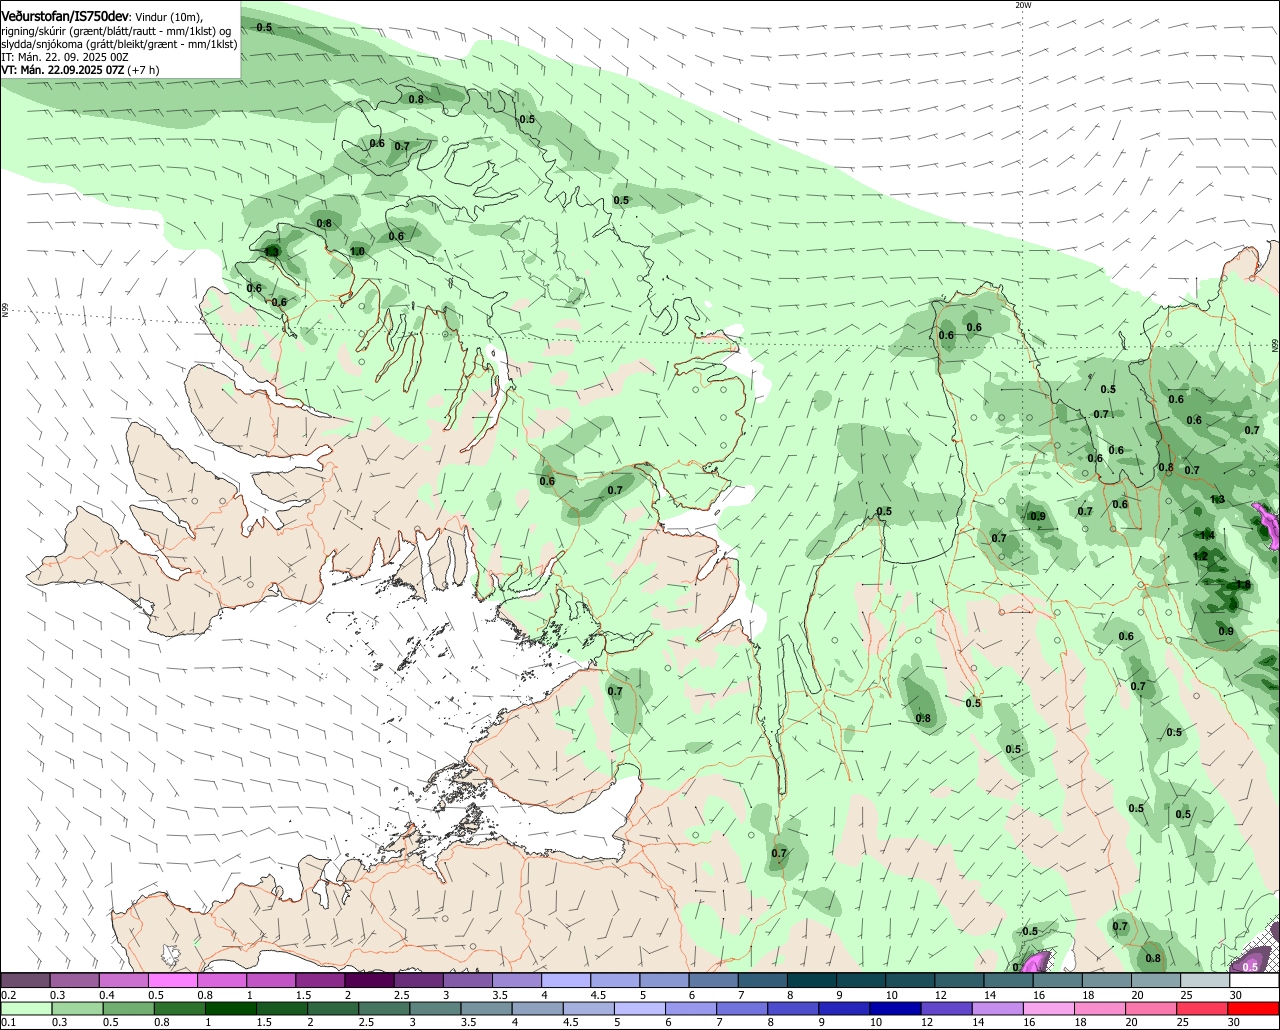The image size is (1280, 1030).
Task: Click the 'Veðurstofan/IS750dev' title text
Action: click(x=65, y=17)
